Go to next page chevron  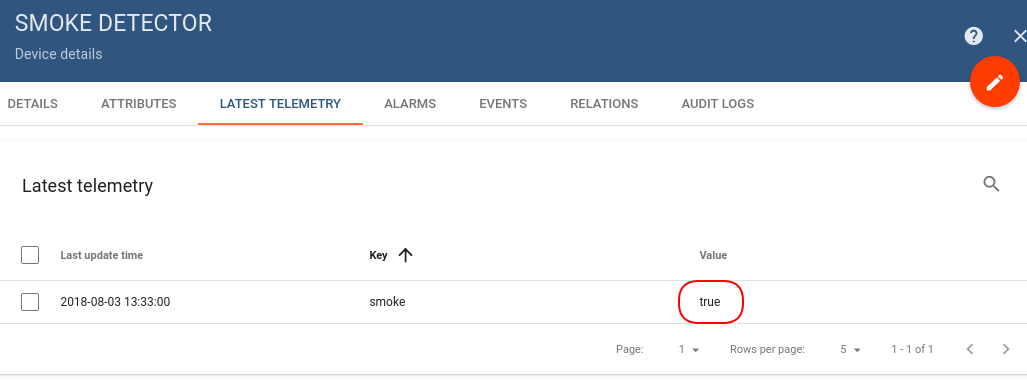[1006, 349]
